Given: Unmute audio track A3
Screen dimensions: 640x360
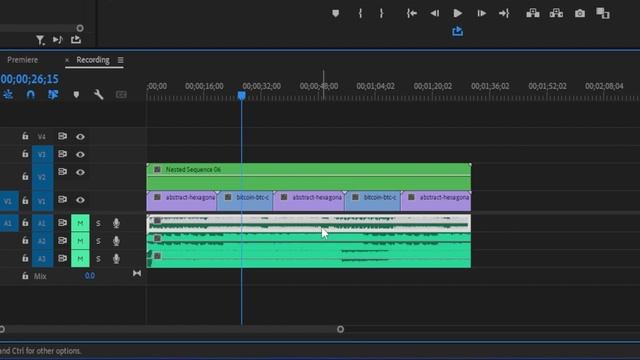Looking at the screenshot, I should click(x=80, y=259).
